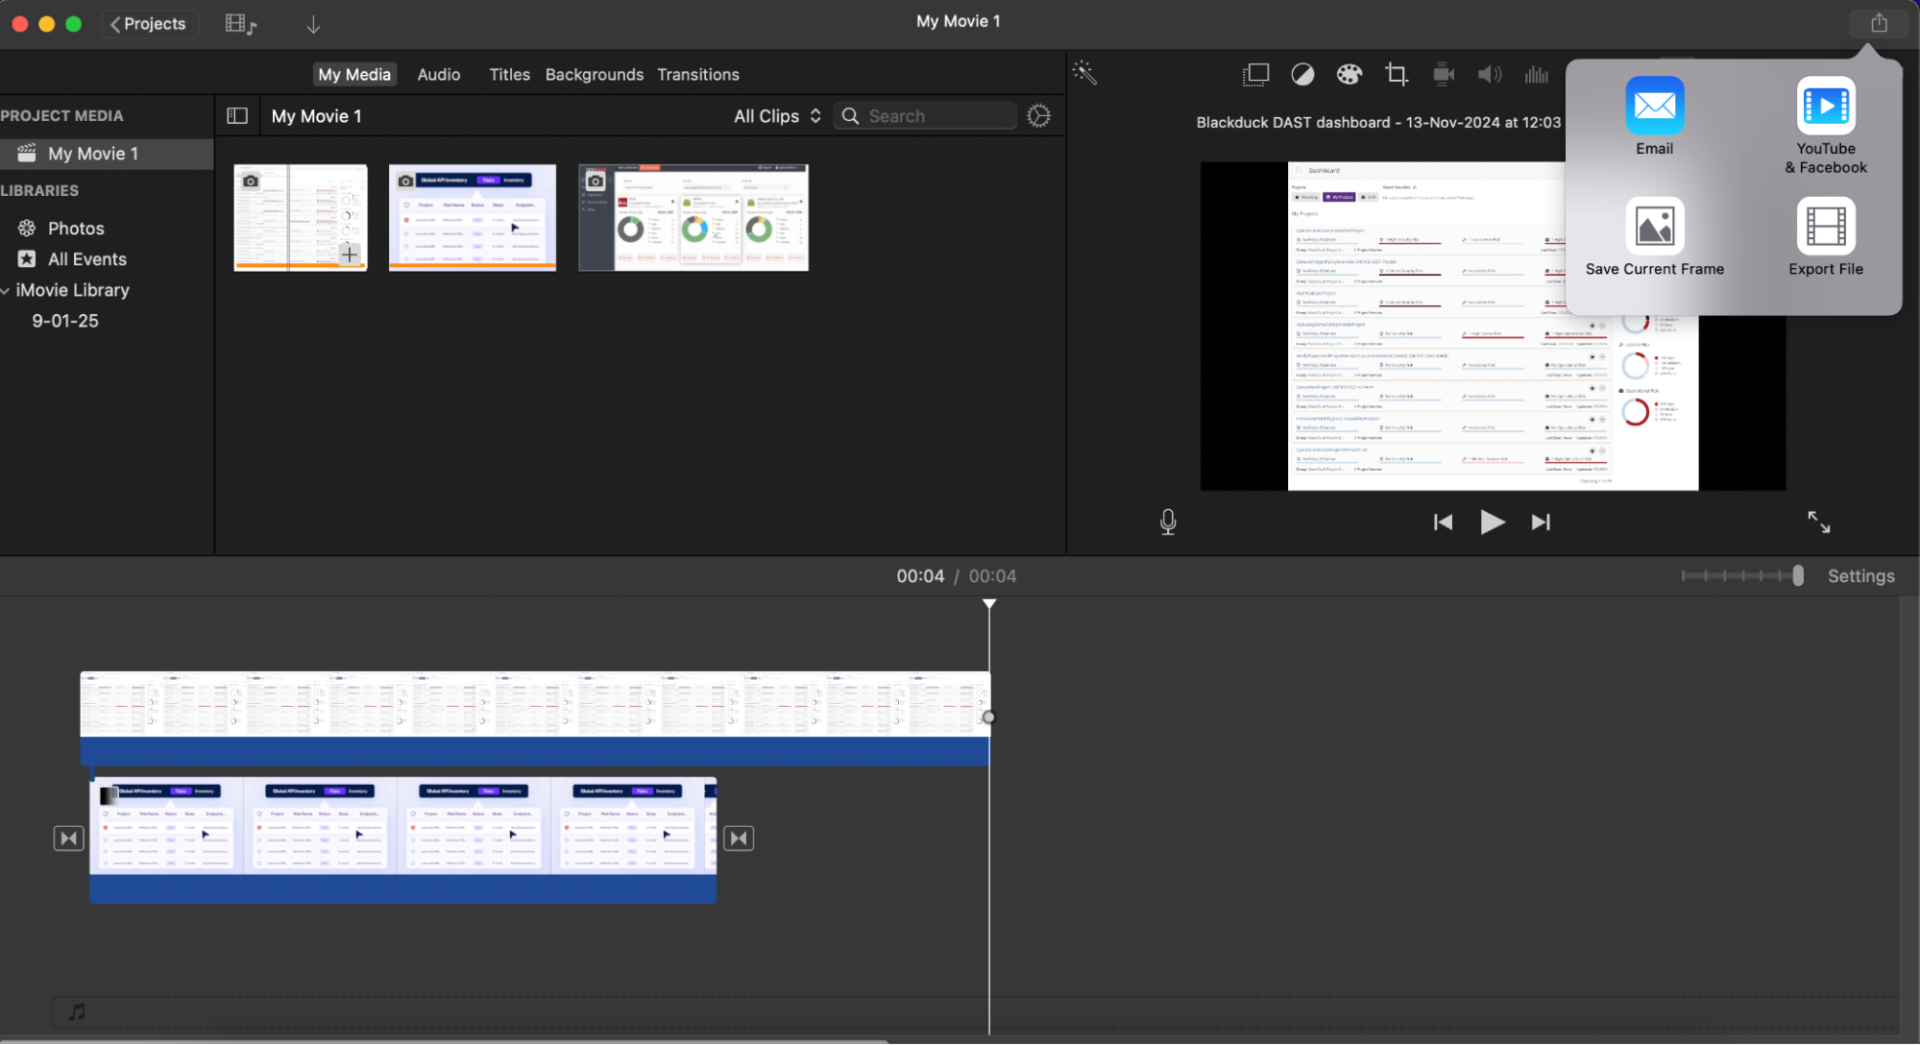Switch to the Audio tab
Image resolution: width=1920 pixels, height=1045 pixels.
click(x=438, y=74)
